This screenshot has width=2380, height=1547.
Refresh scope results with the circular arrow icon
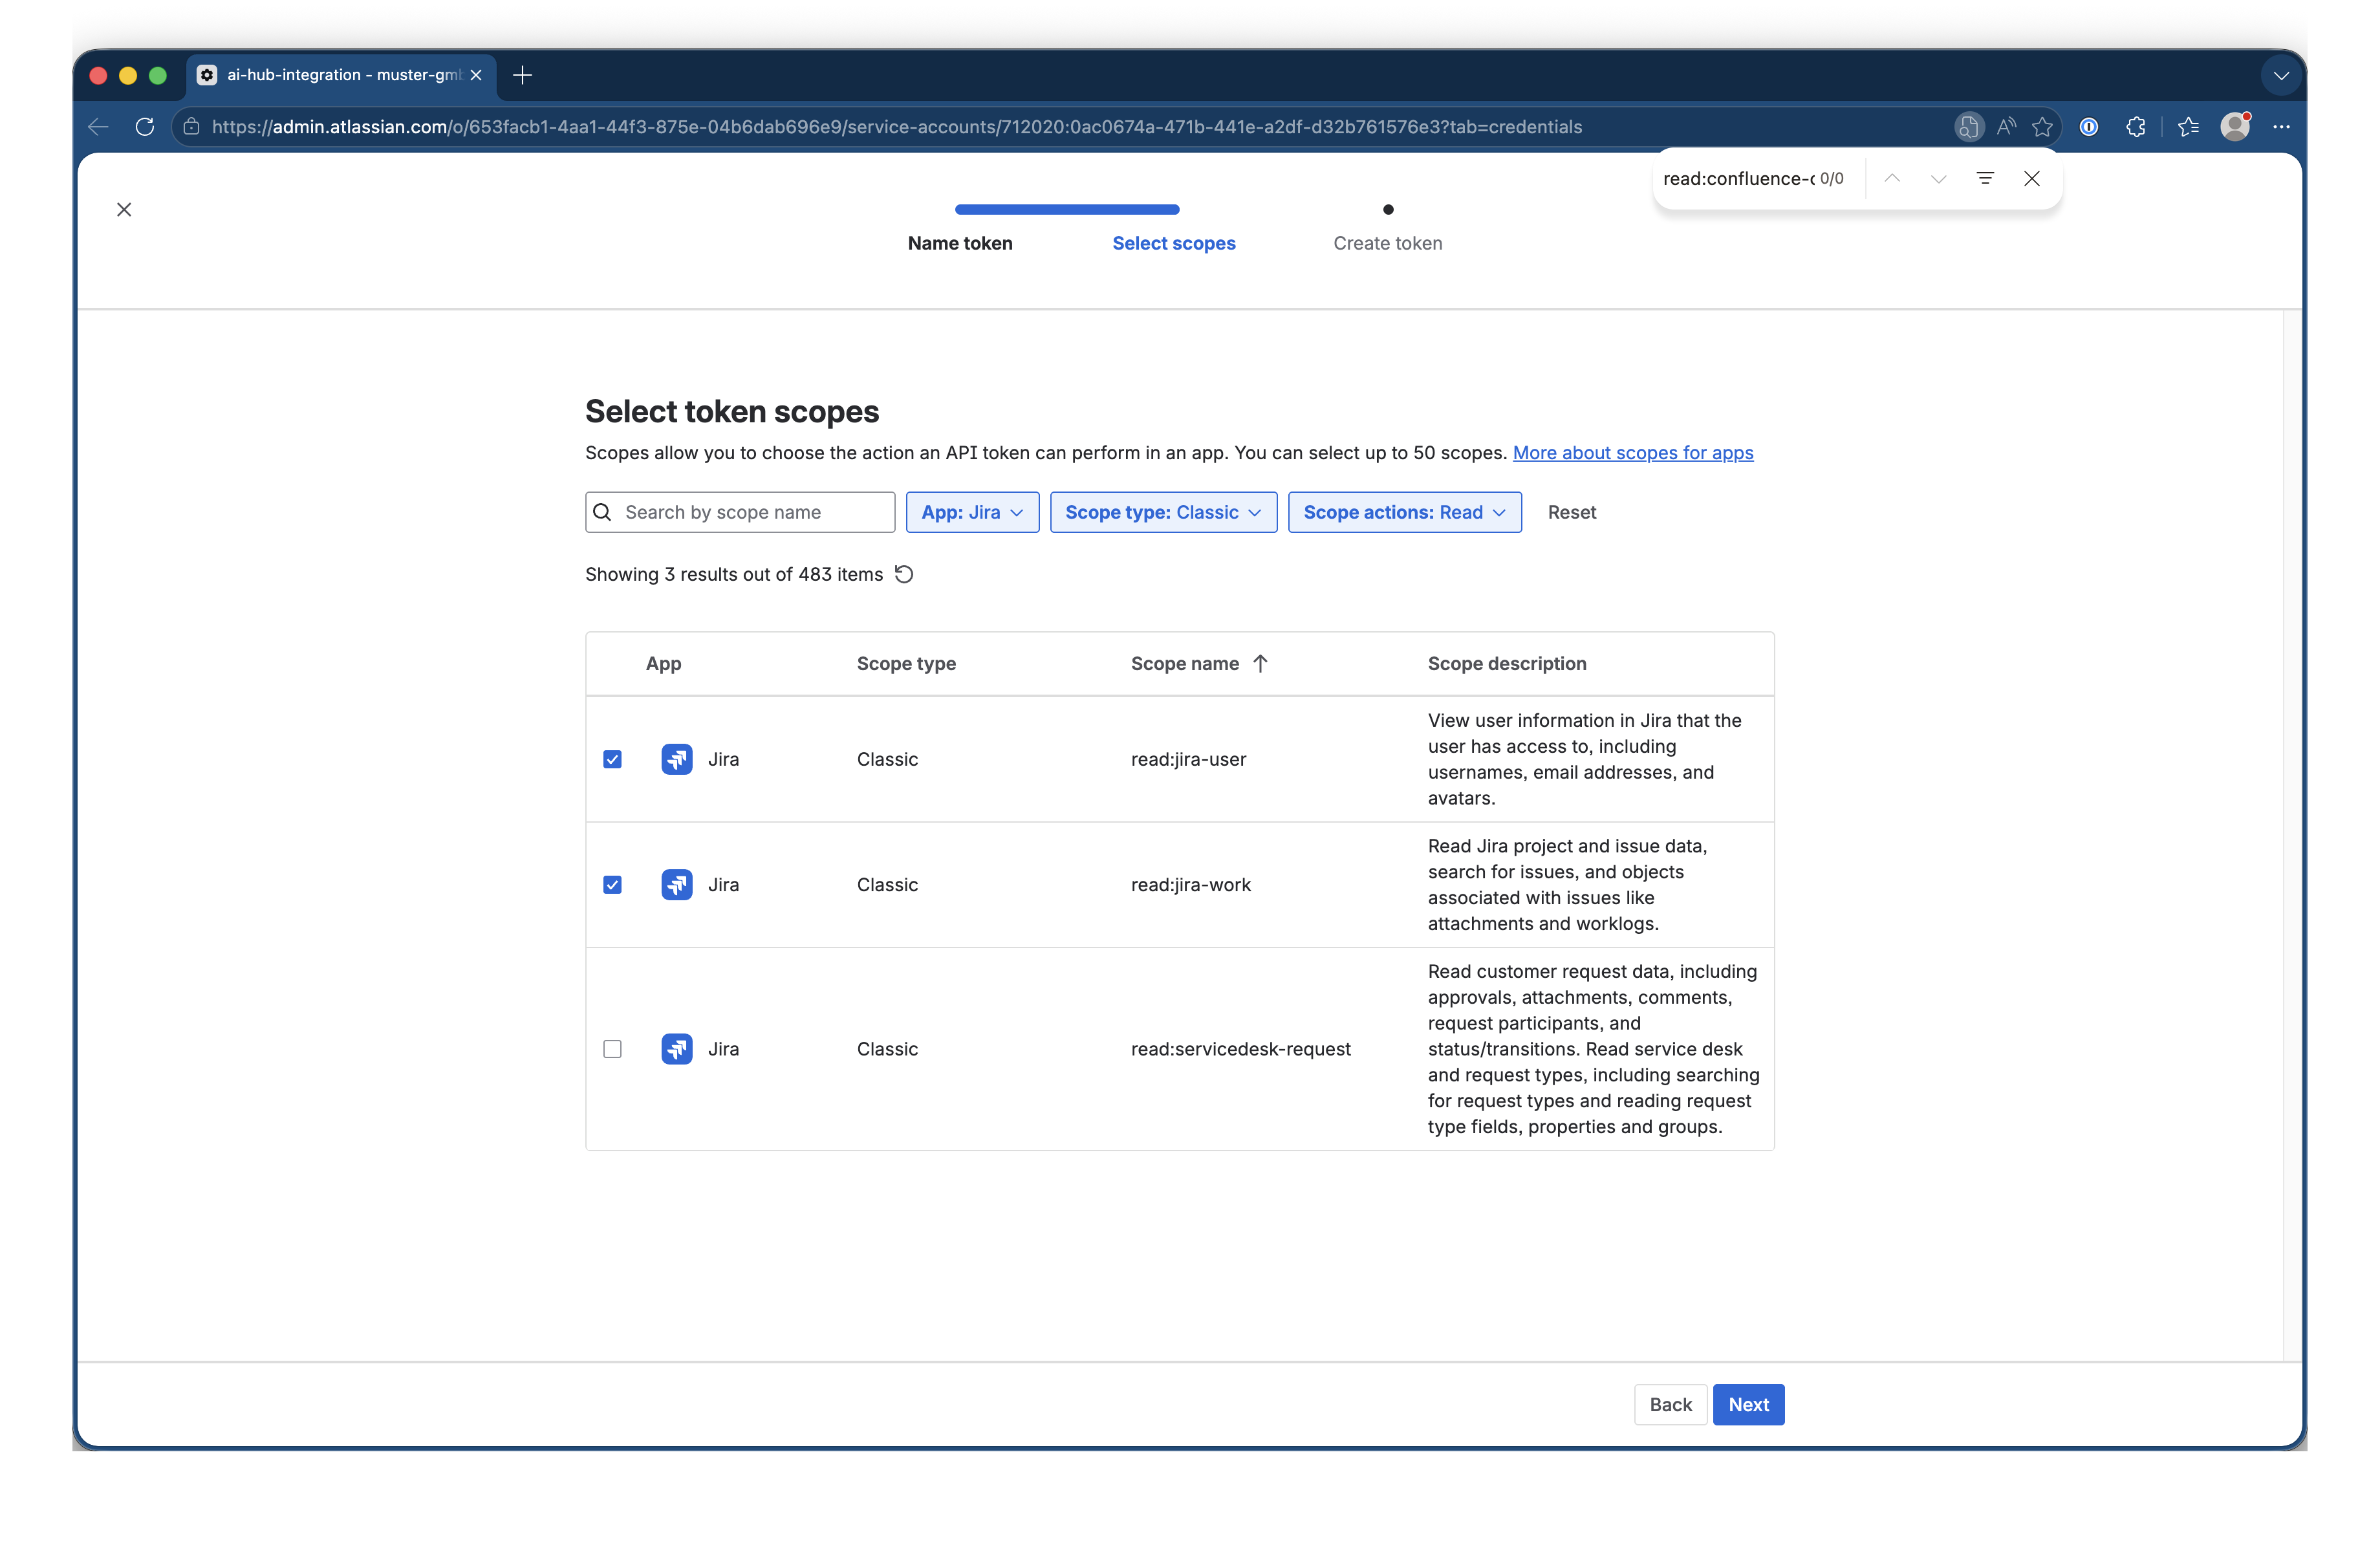[x=904, y=574]
